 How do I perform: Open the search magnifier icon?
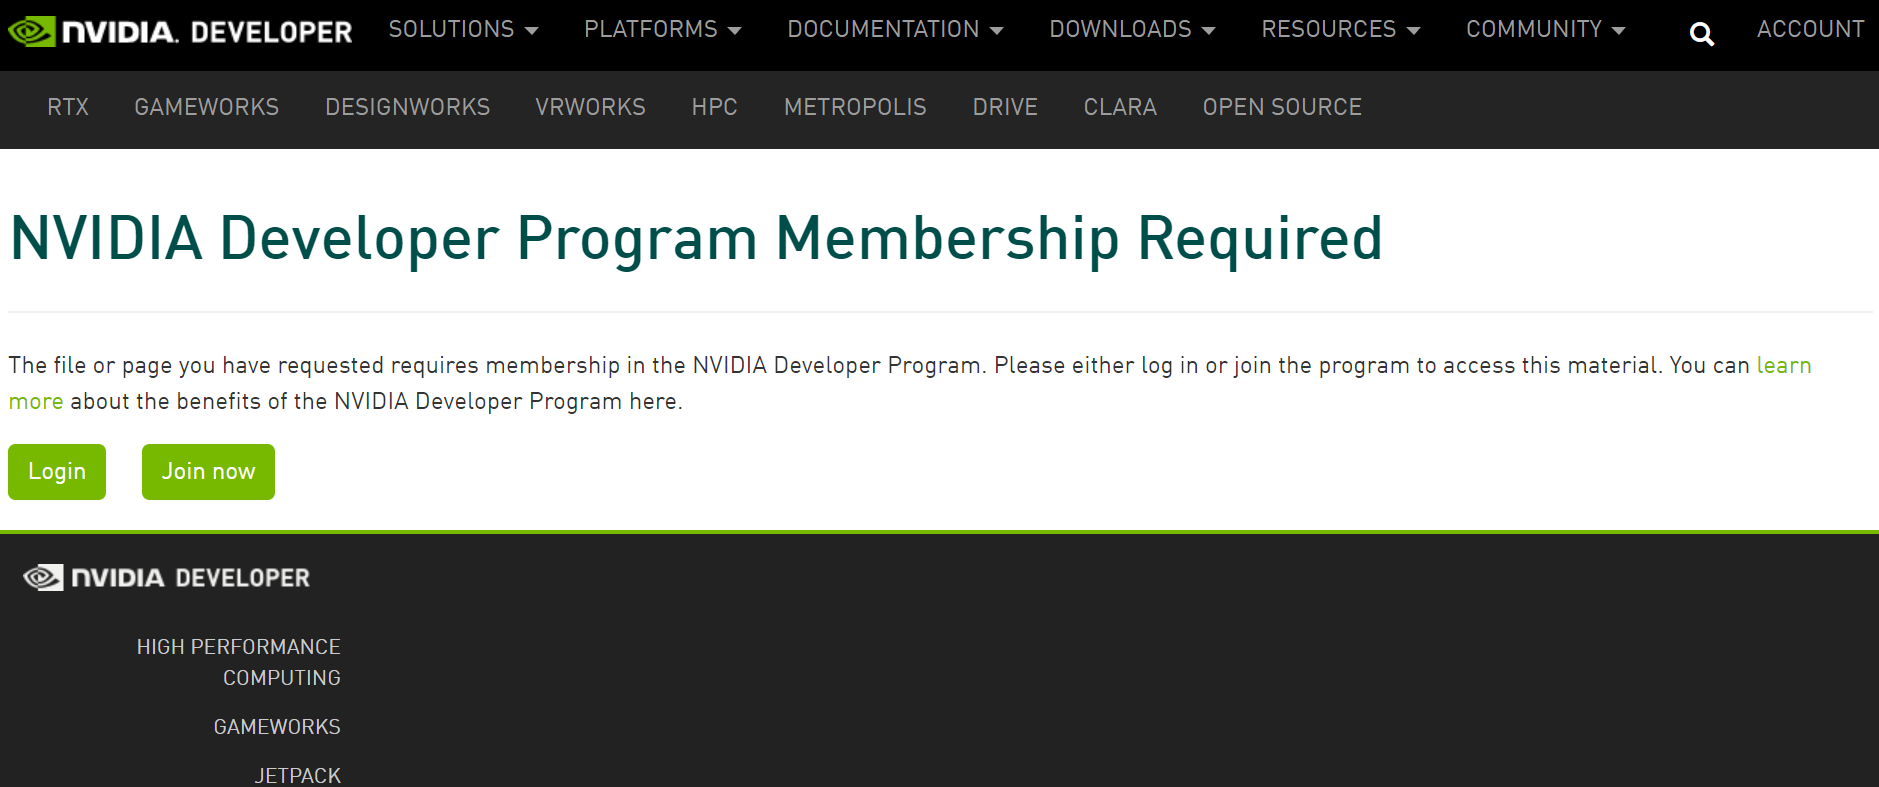[x=1701, y=35]
